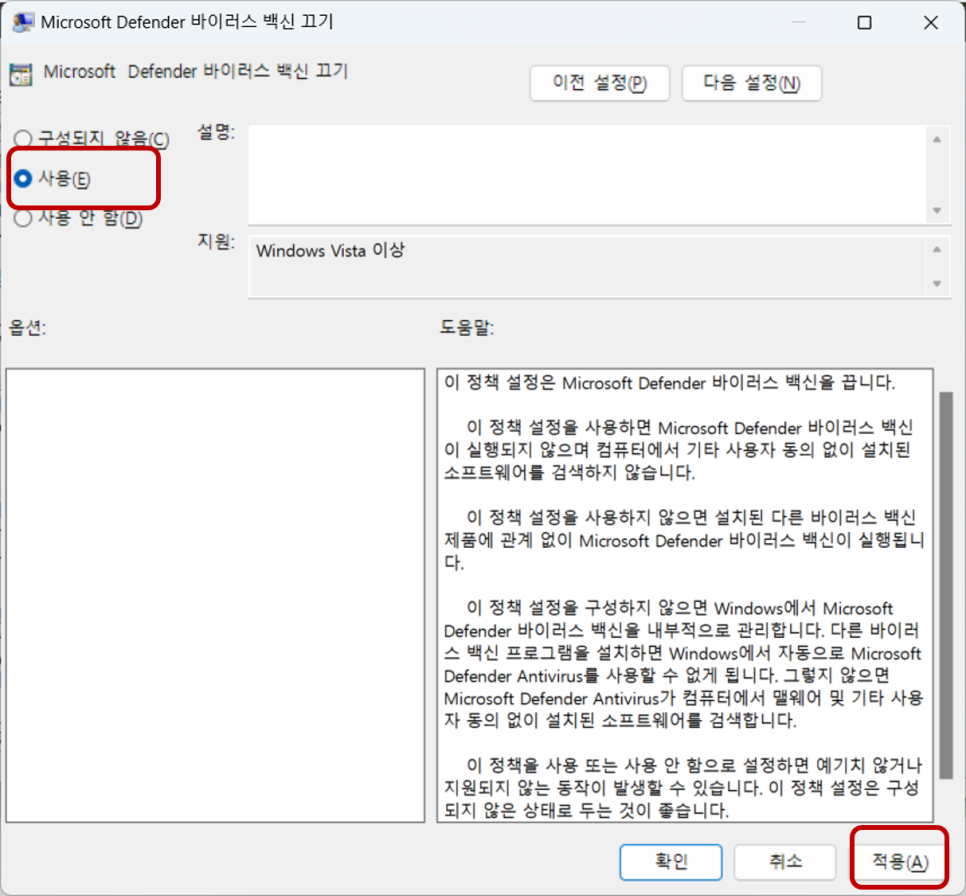Click the empty 옵션 options pane
The height and width of the screenshot is (896, 966).
[215, 595]
